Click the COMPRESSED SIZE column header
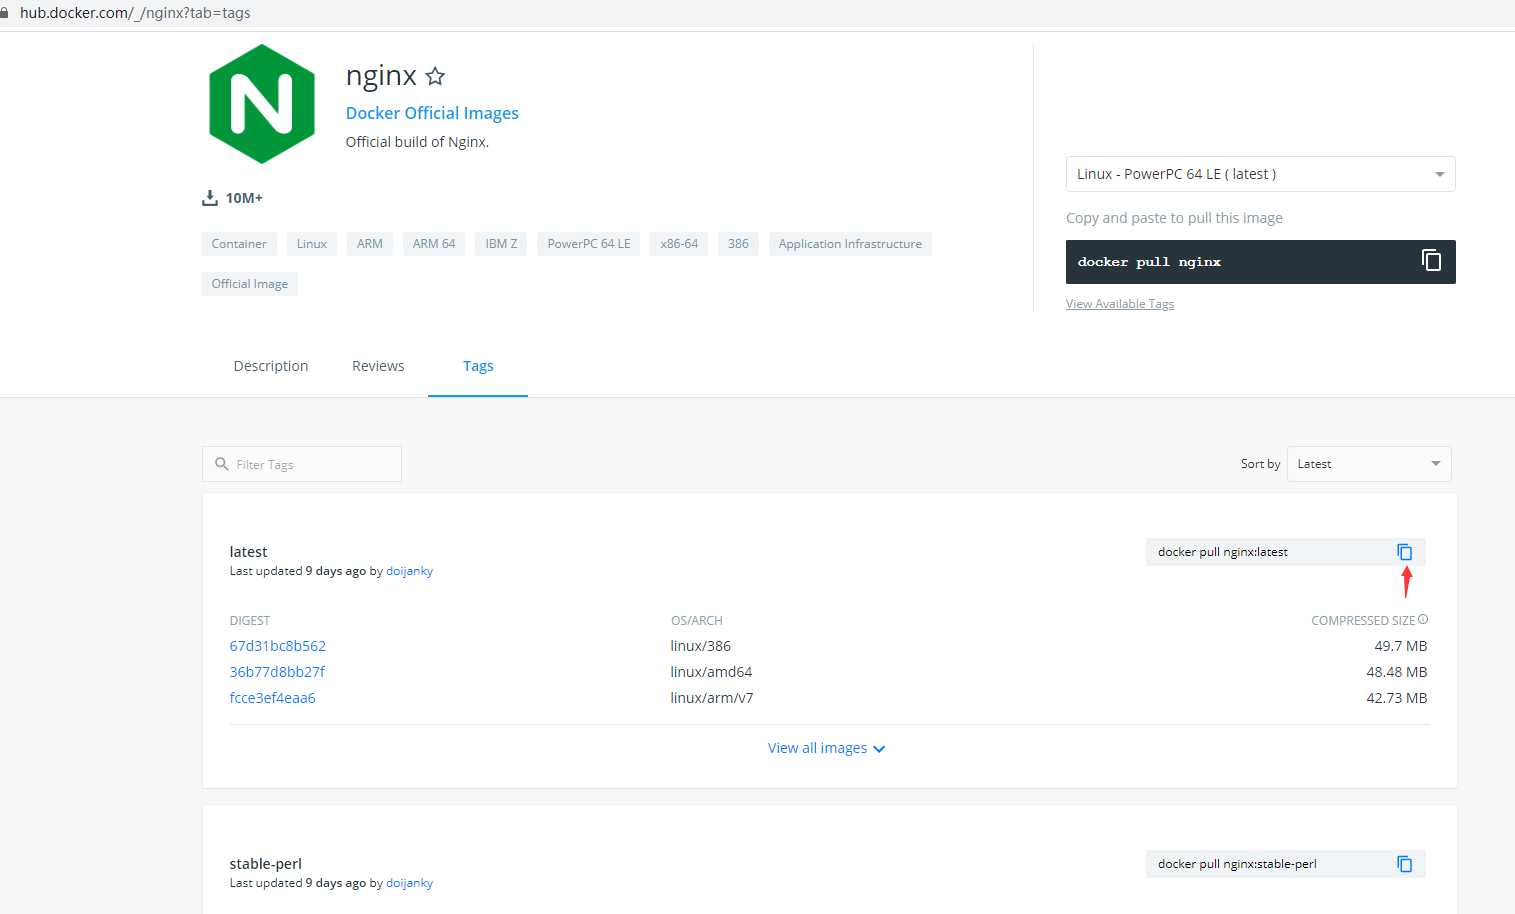 coord(1363,621)
